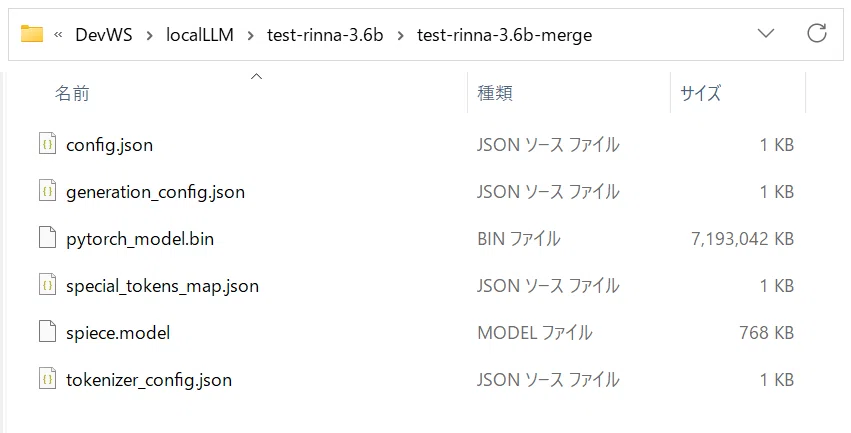Click the tokenizer_config.json file icon
Image resolution: width=851 pixels, height=433 pixels.
pos(47,379)
